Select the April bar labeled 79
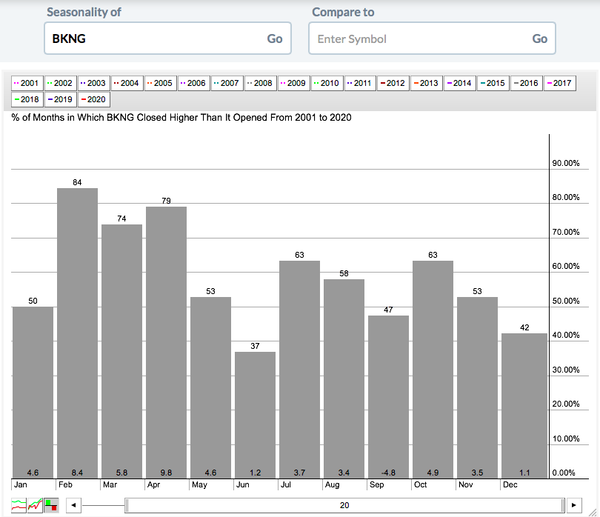 166,340
